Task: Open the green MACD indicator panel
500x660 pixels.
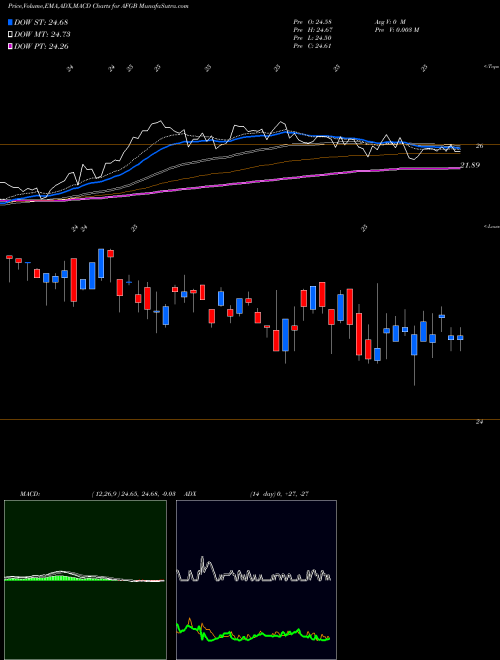Action: coord(85,580)
